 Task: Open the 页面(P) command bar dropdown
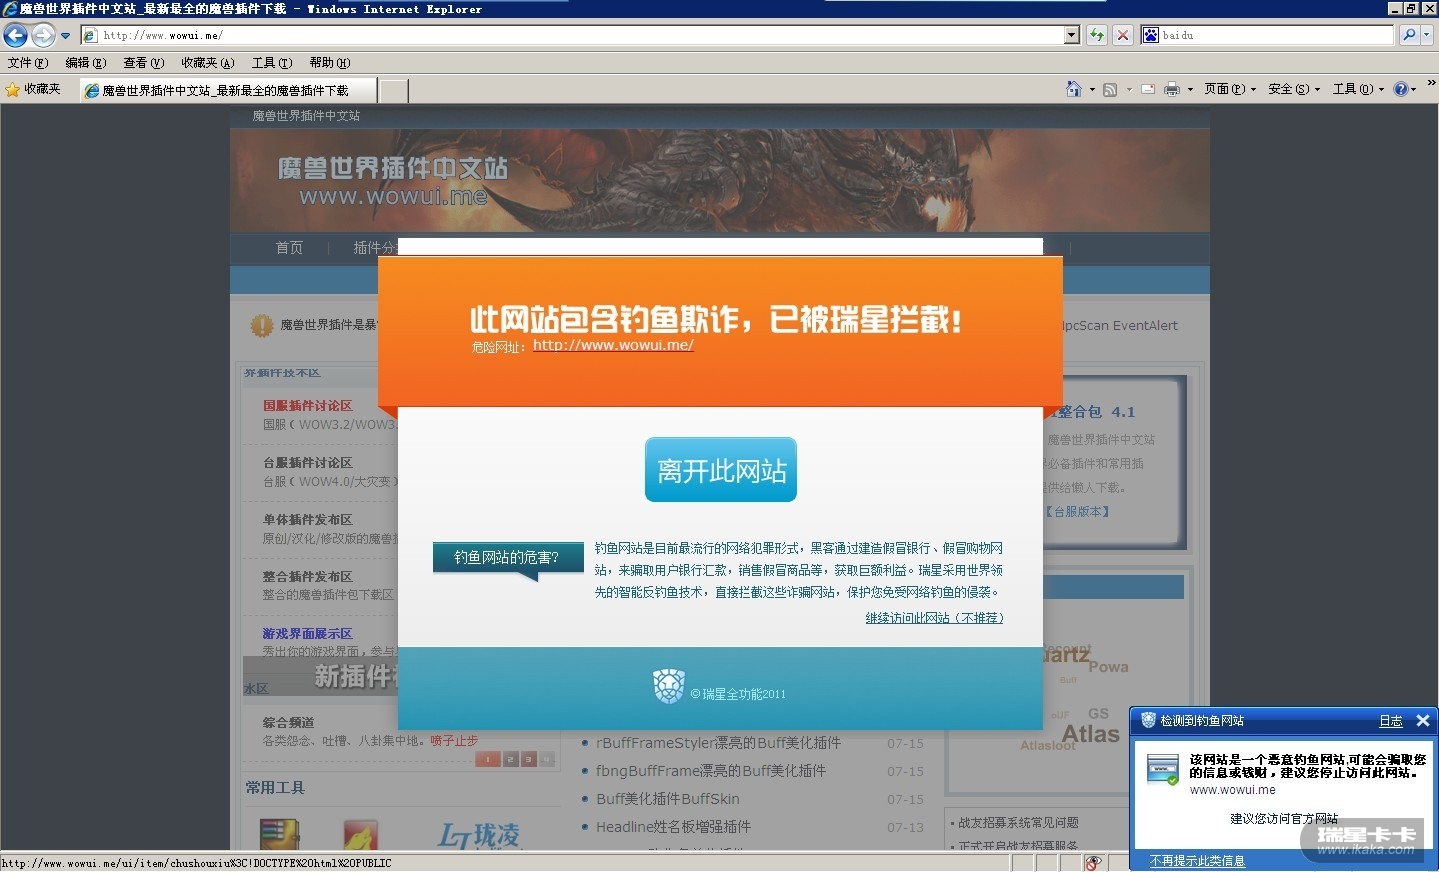pyautogui.click(x=1230, y=89)
